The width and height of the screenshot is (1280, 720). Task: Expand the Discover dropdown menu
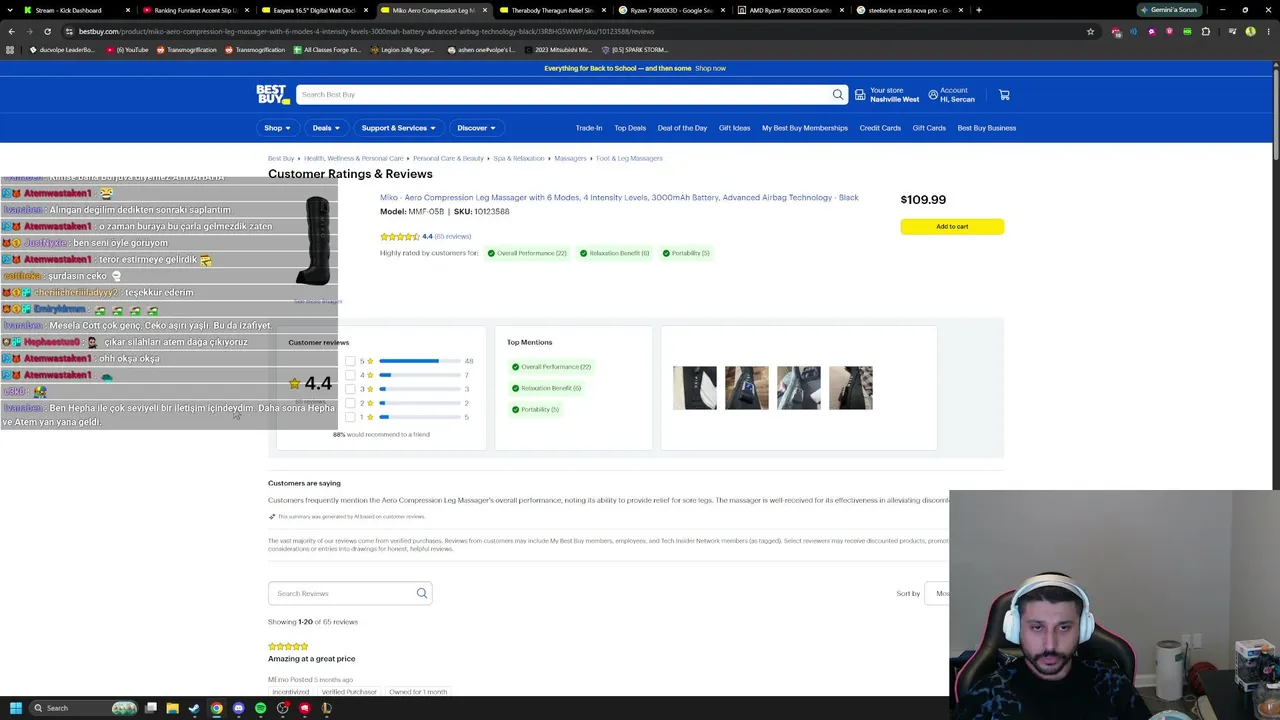[476, 128]
